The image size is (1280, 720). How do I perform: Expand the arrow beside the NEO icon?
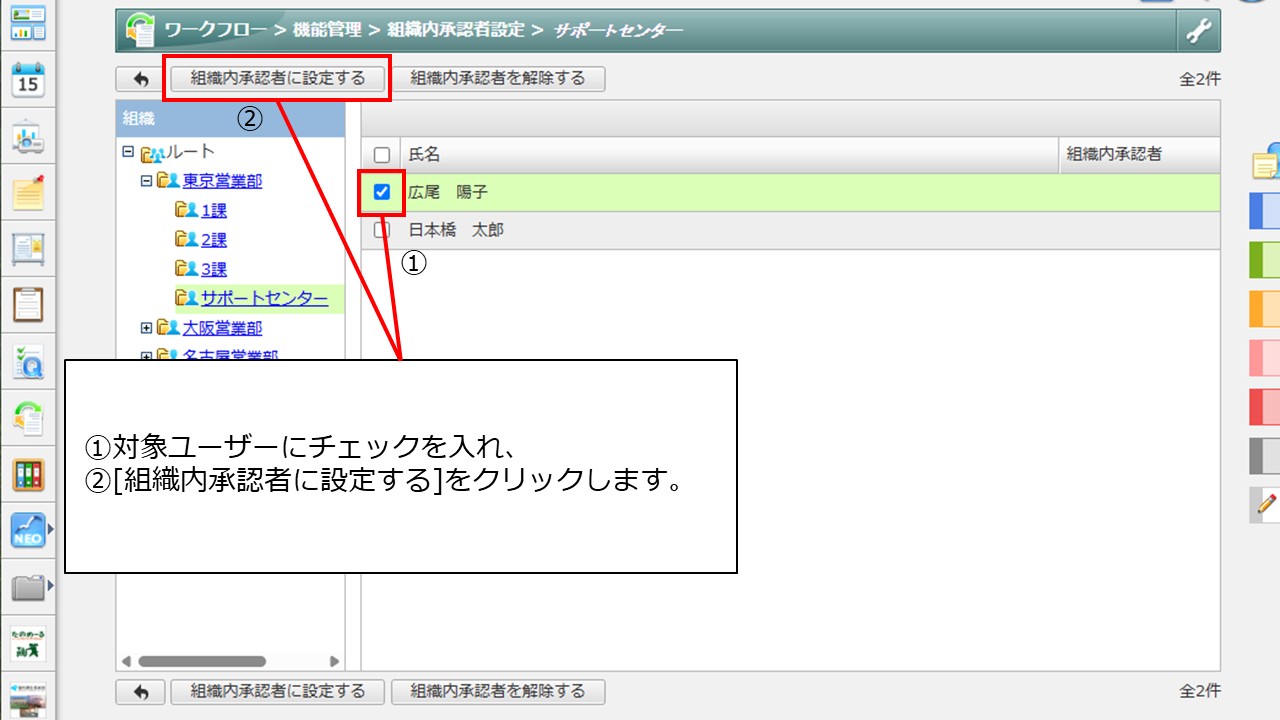click(x=51, y=530)
